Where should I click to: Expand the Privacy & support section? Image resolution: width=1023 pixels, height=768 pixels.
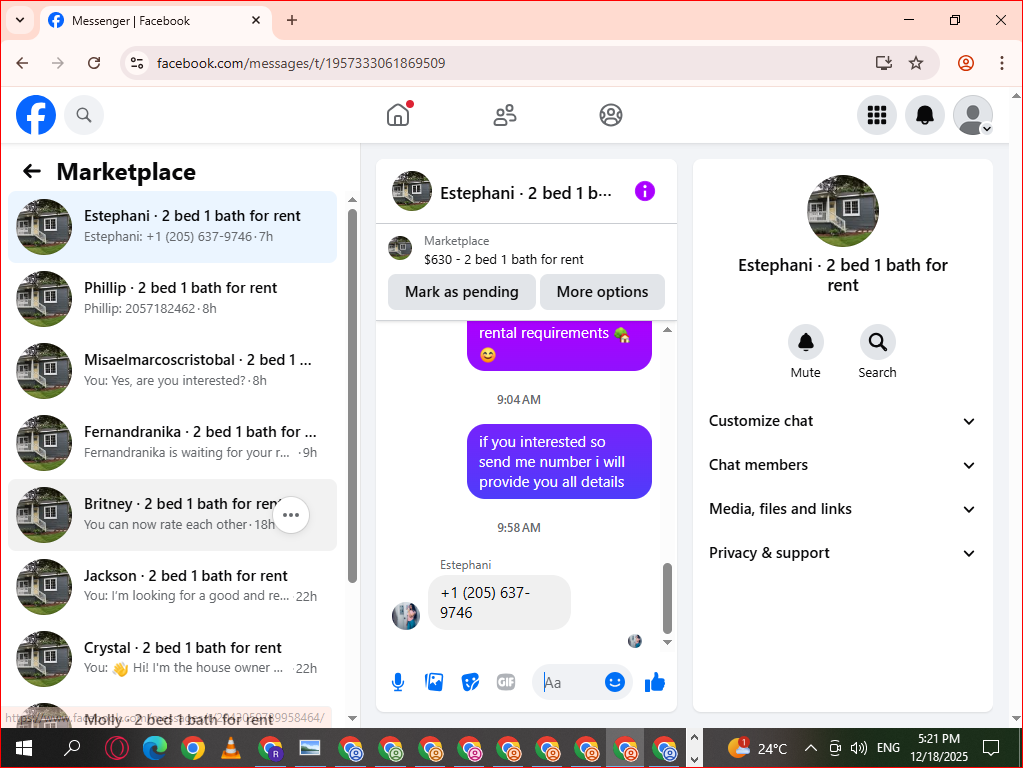click(x=842, y=553)
